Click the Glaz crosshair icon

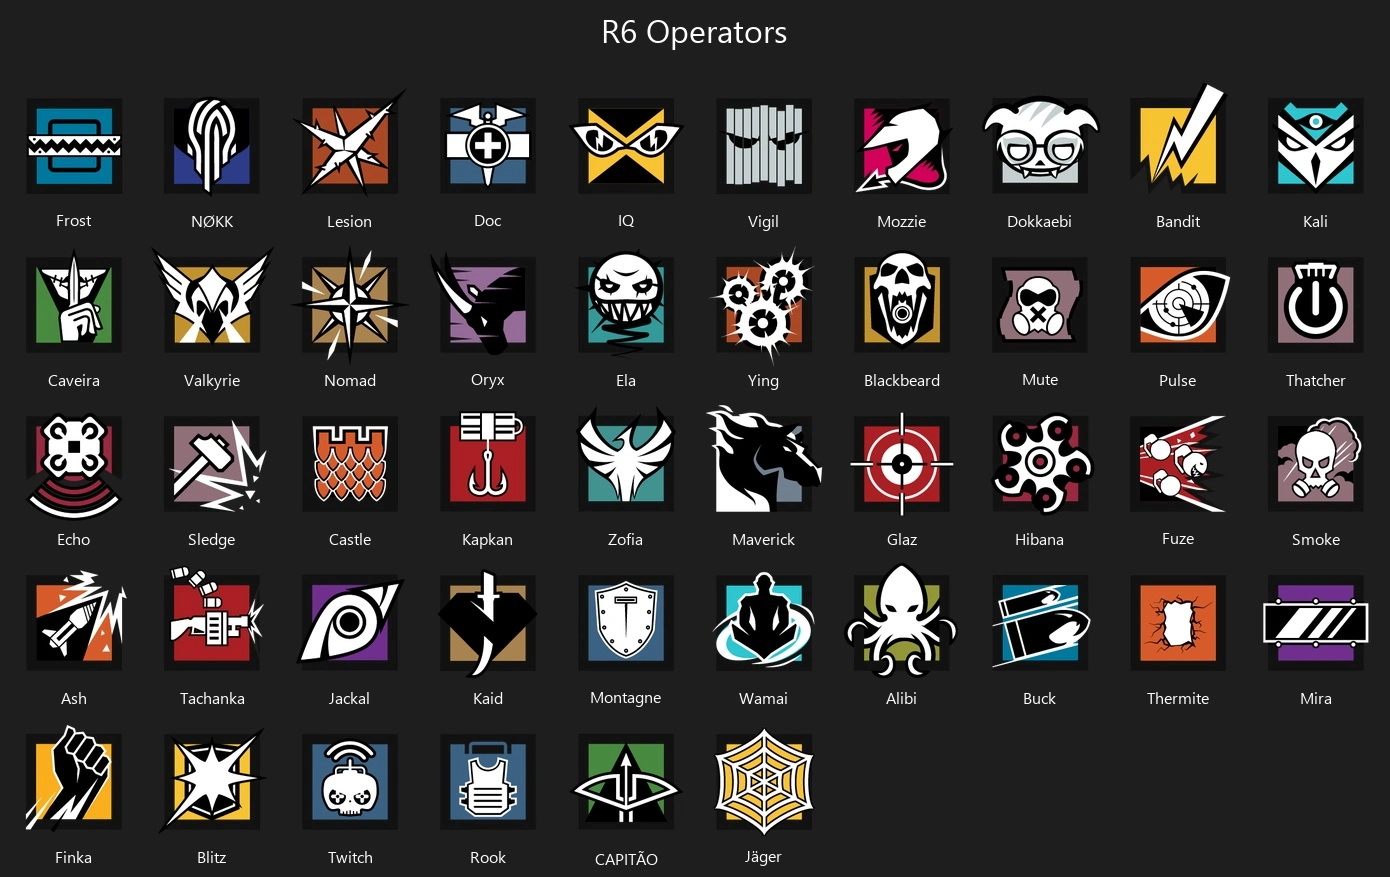point(902,464)
